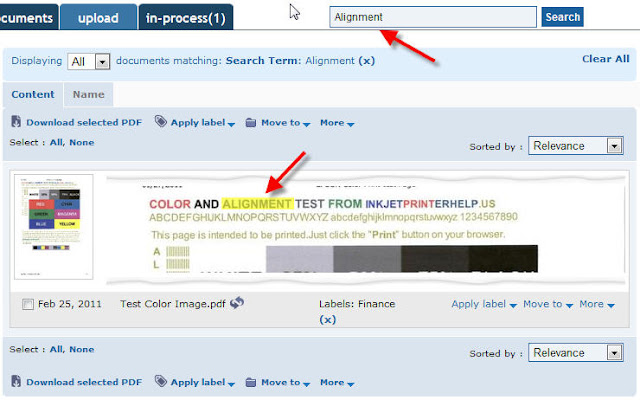Open the in-process(1) tab
Screen dimensions: 640x400
[x=186, y=18]
